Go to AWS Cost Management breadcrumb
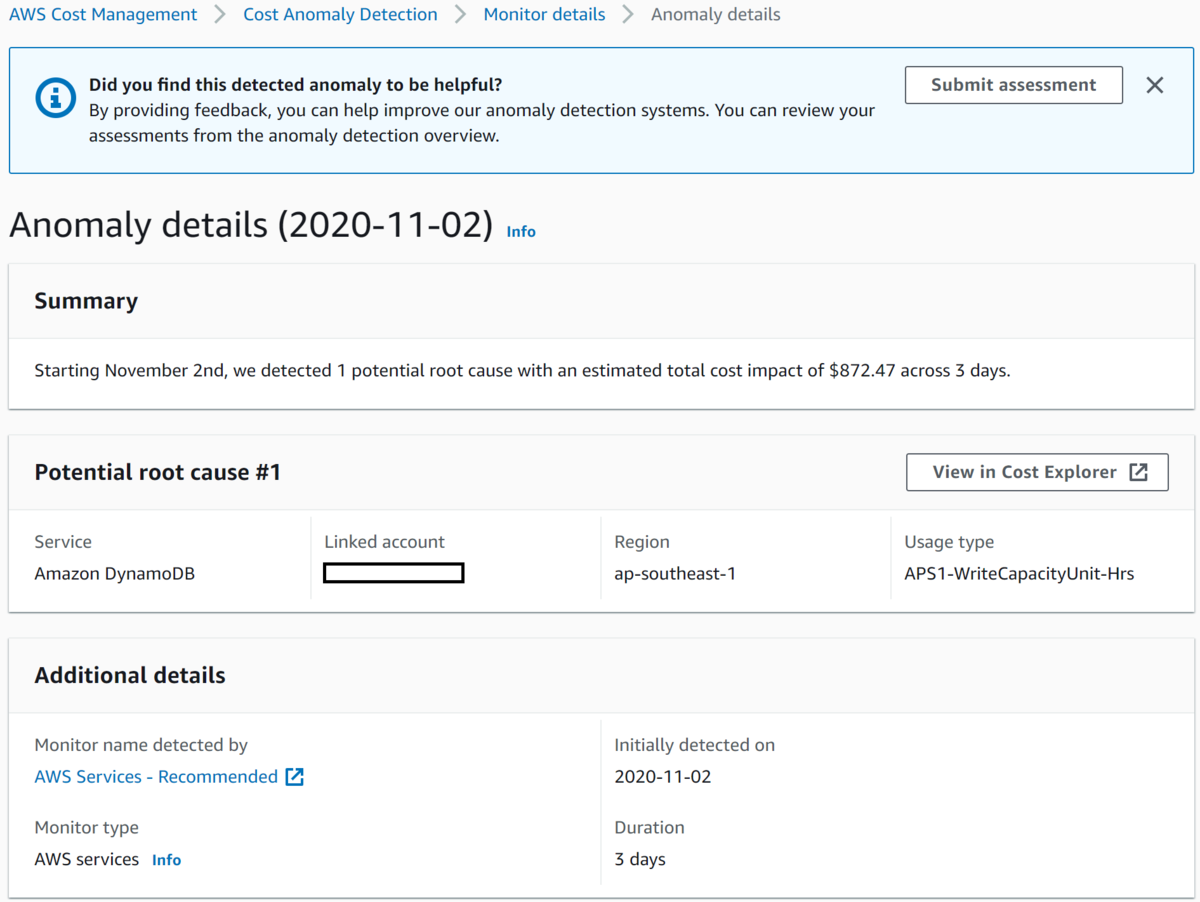Image resolution: width=1200 pixels, height=902 pixels. [103, 15]
